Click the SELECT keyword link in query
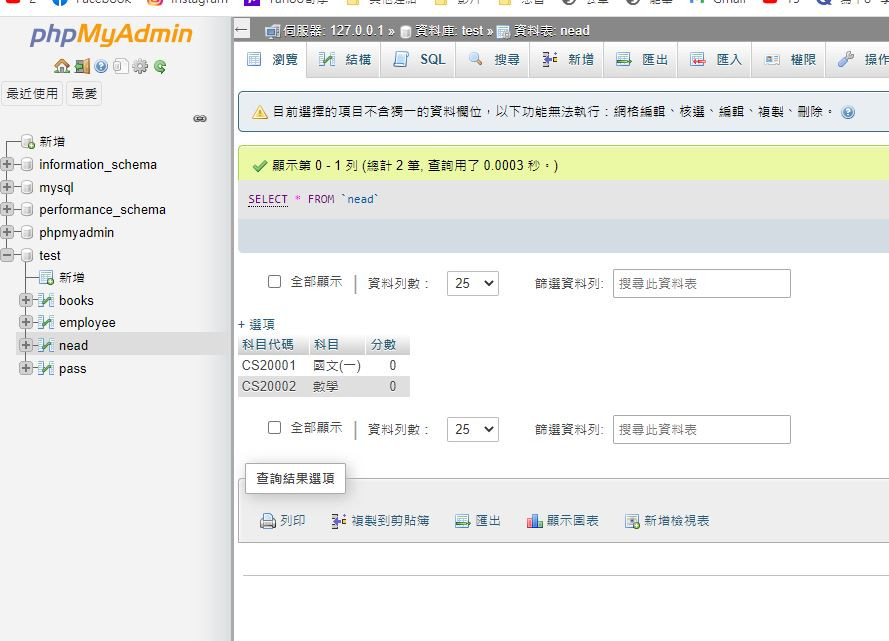The width and height of the screenshot is (889, 641). pos(268,199)
